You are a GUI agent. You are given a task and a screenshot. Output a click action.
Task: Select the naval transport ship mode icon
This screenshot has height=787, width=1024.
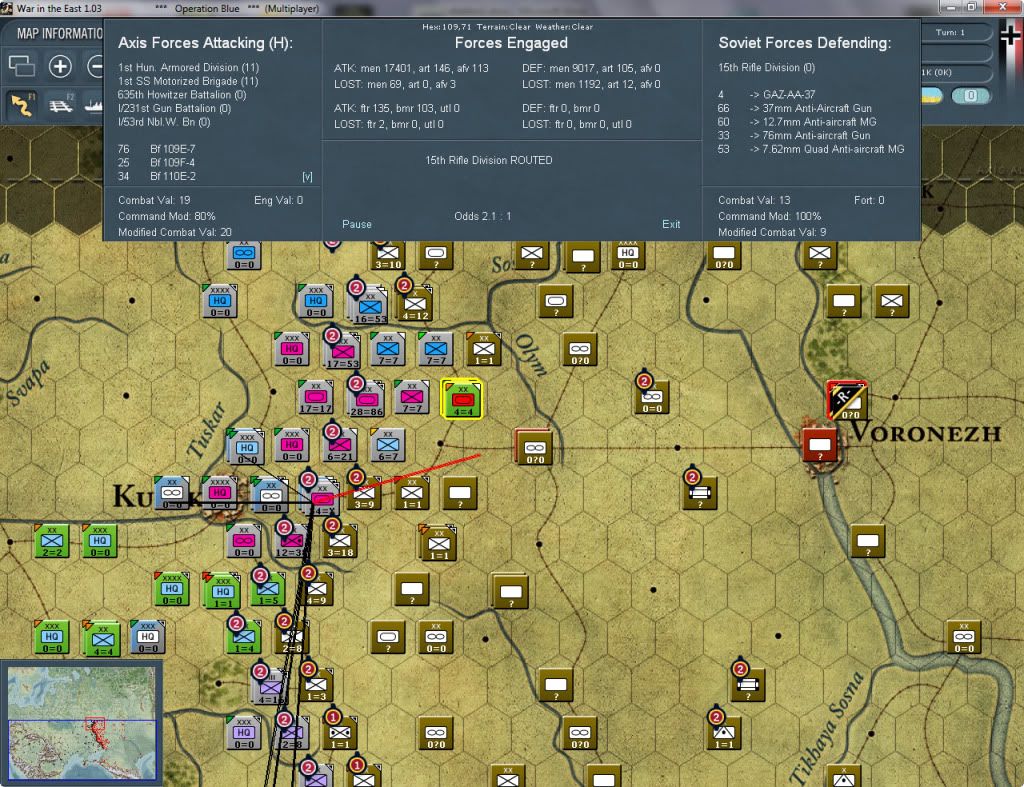pos(93,104)
